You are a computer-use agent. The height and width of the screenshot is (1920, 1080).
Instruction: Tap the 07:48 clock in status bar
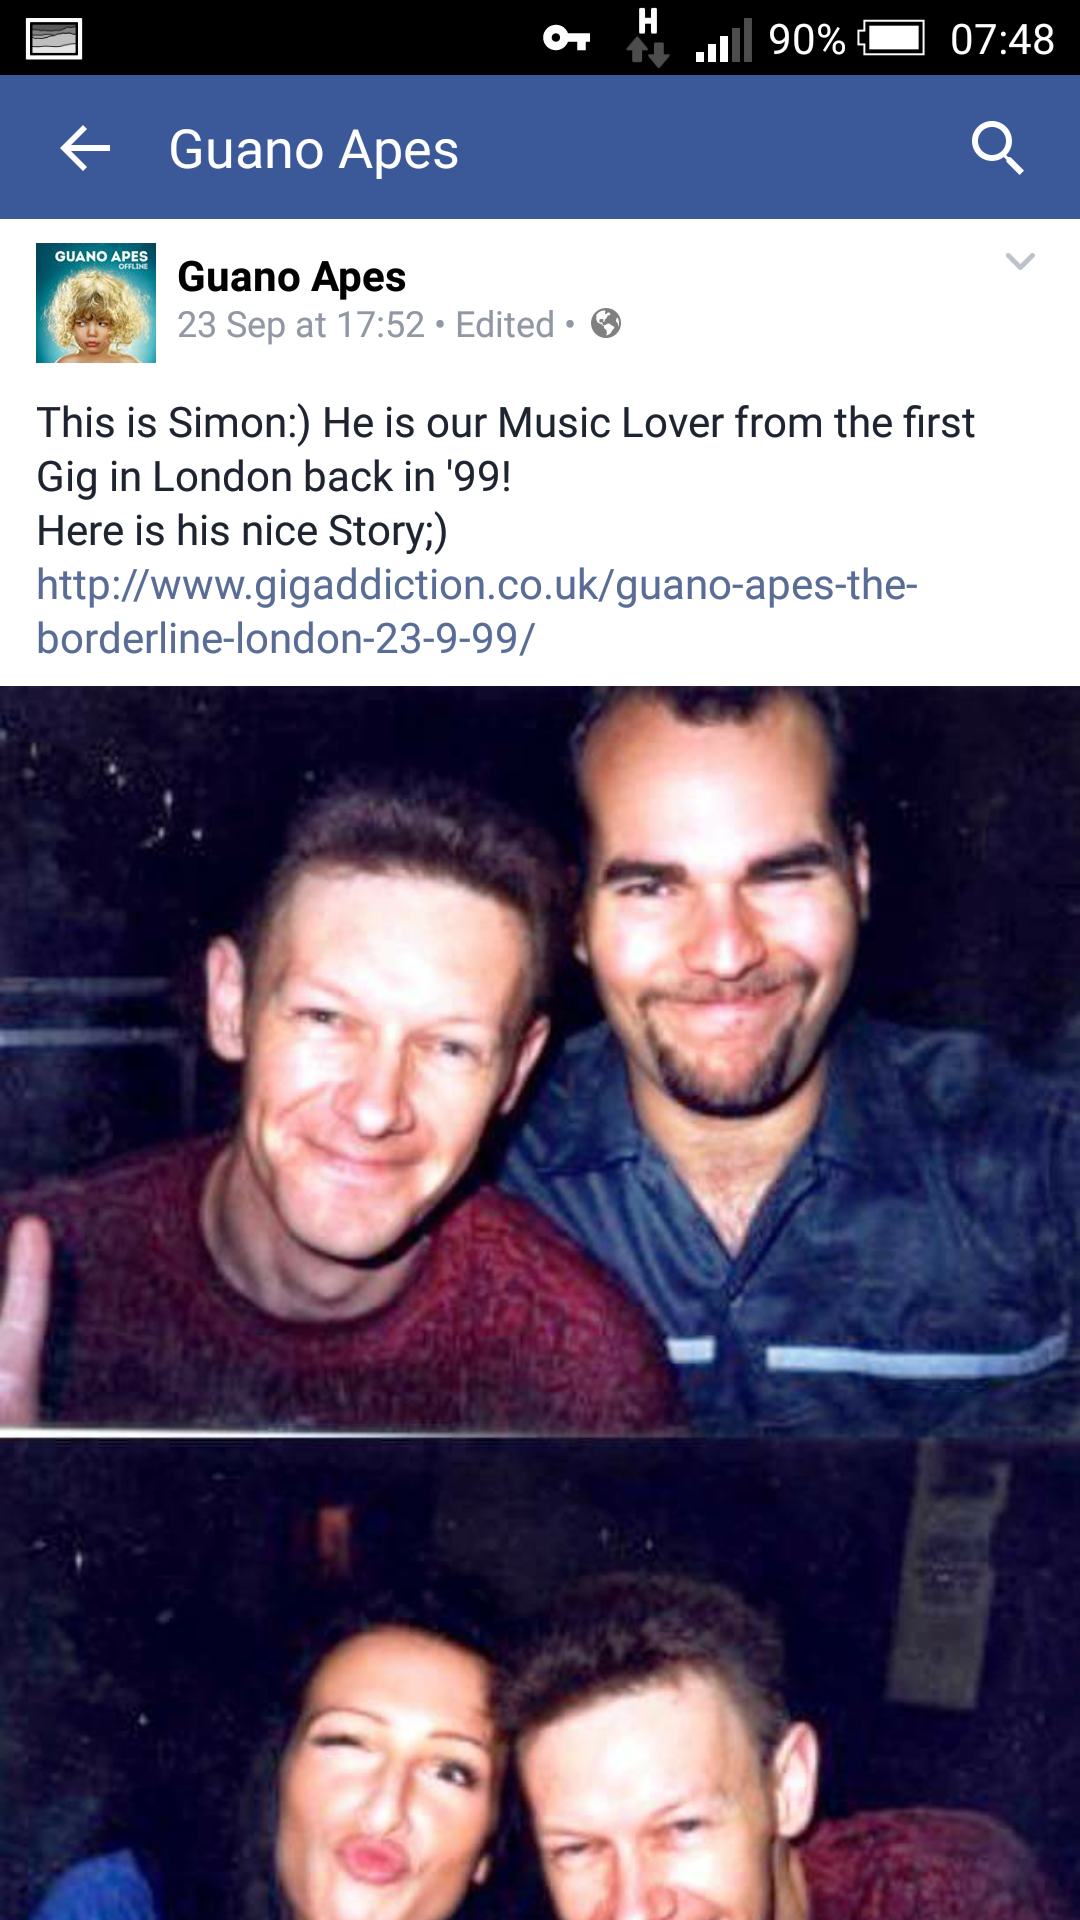[x=1002, y=40]
